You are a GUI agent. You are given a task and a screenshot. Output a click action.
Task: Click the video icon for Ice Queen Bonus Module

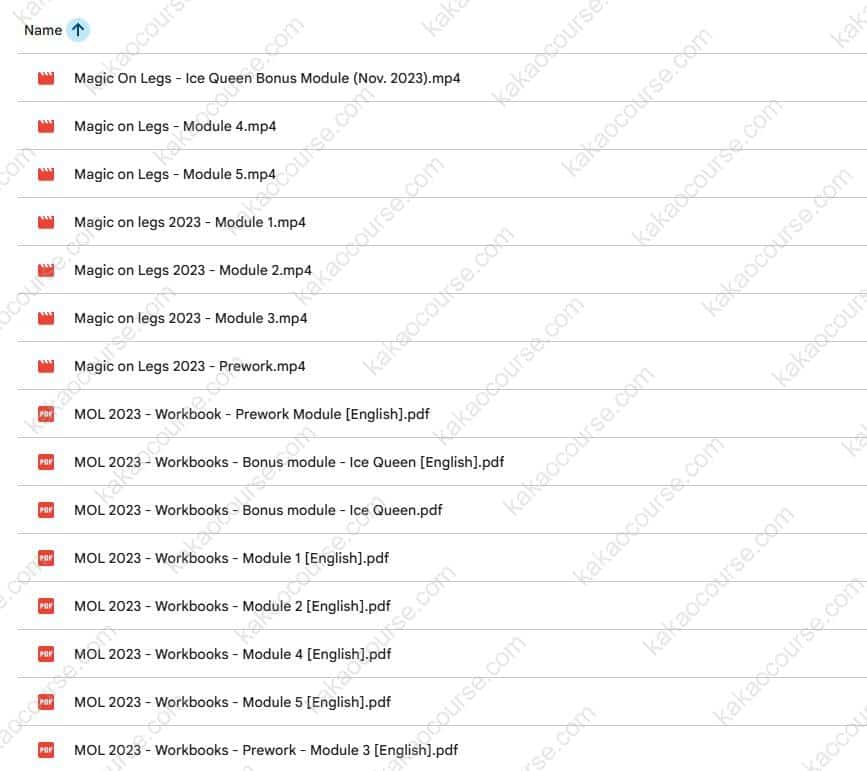45,78
